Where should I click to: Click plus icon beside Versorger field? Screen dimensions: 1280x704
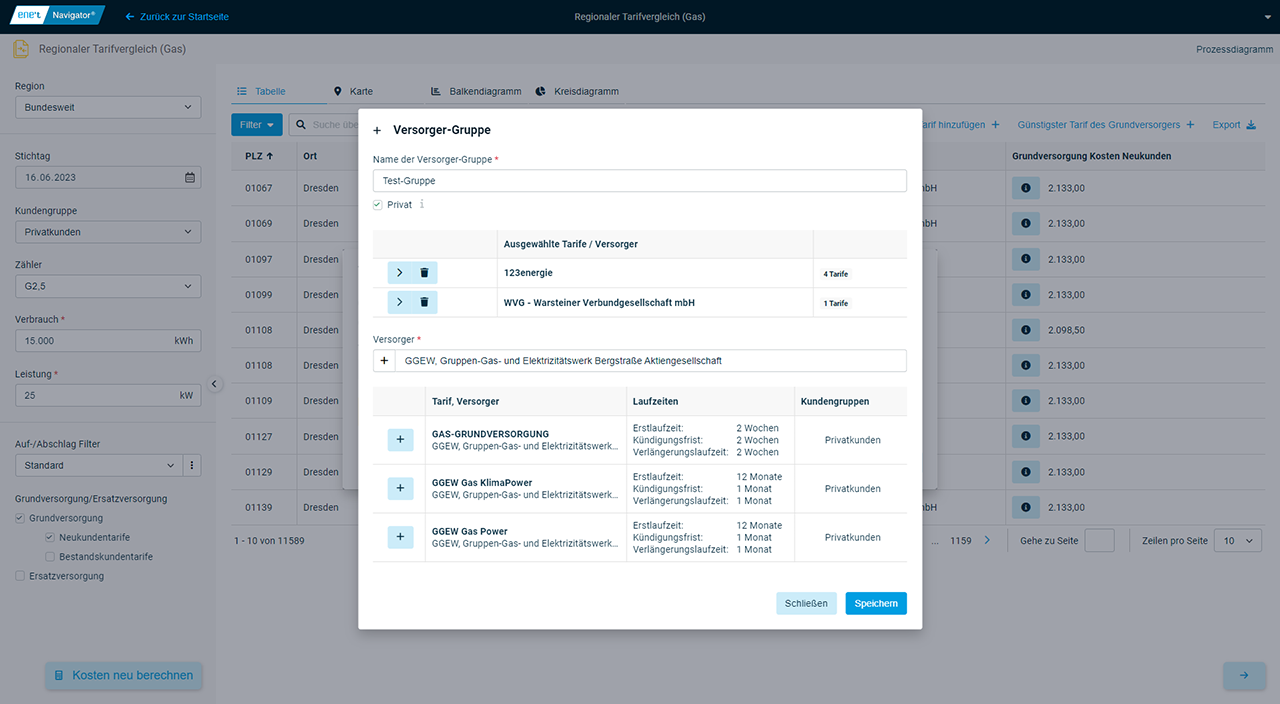click(x=385, y=361)
